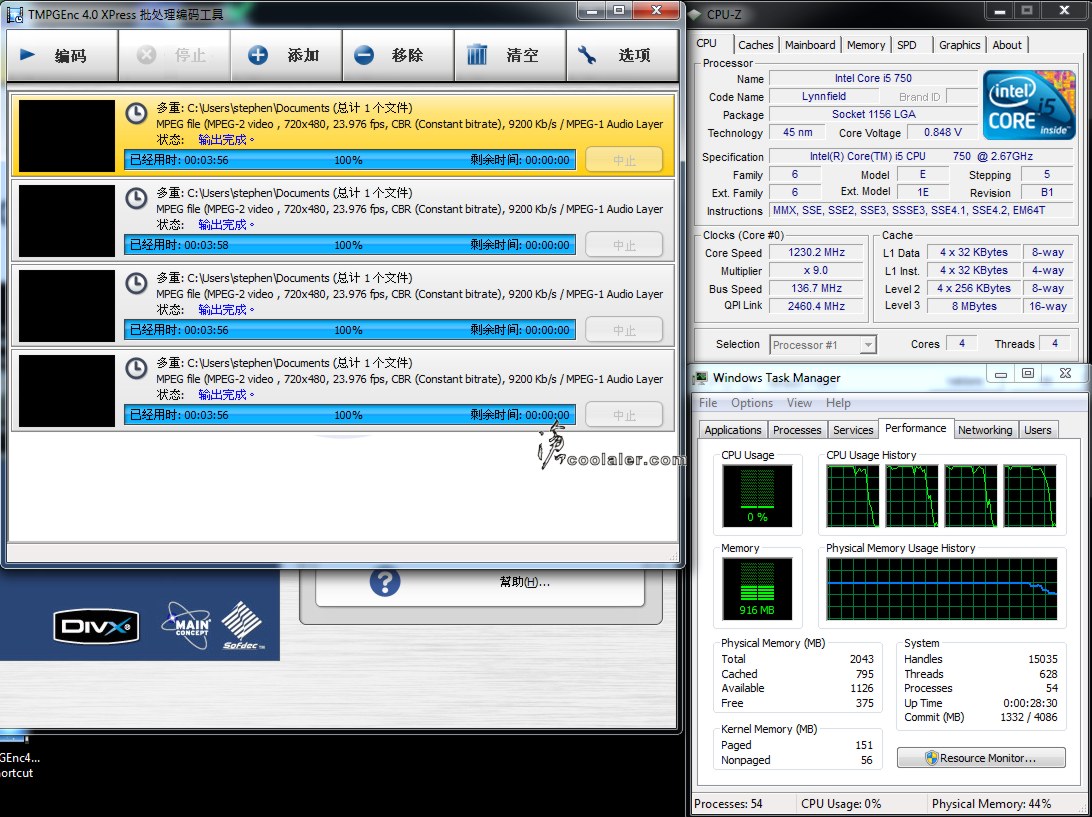Click the Physical Memory Usage History graph
The height and width of the screenshot is (817, 1092).
942,589
